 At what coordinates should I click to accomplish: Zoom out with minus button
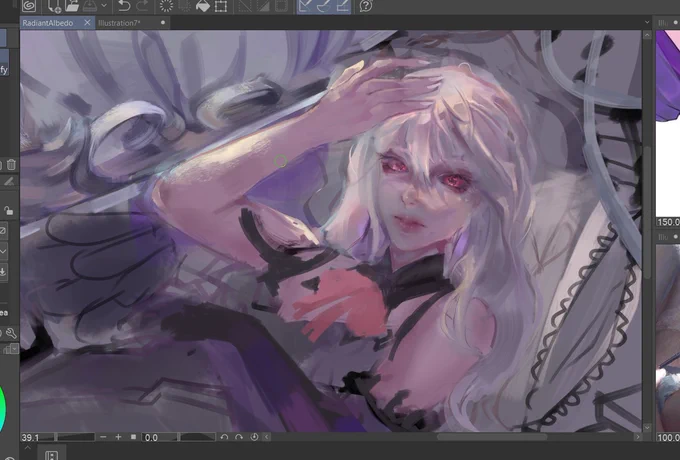click(x=103, y=437)
